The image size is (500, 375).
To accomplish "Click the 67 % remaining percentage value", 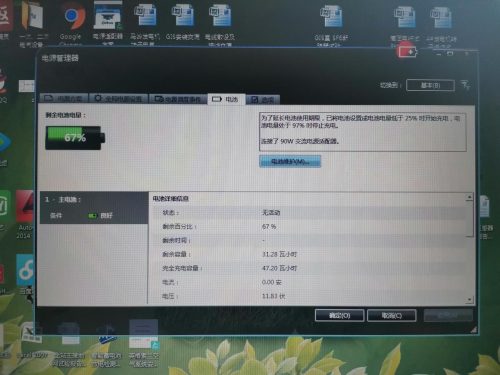I will (x=269, y=227).
